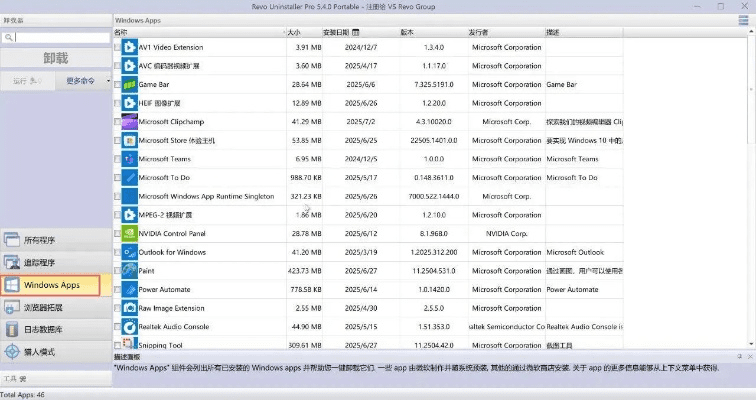Click the Microsoft Clipchamp app icon
The image size is (756, 400).
130,121
